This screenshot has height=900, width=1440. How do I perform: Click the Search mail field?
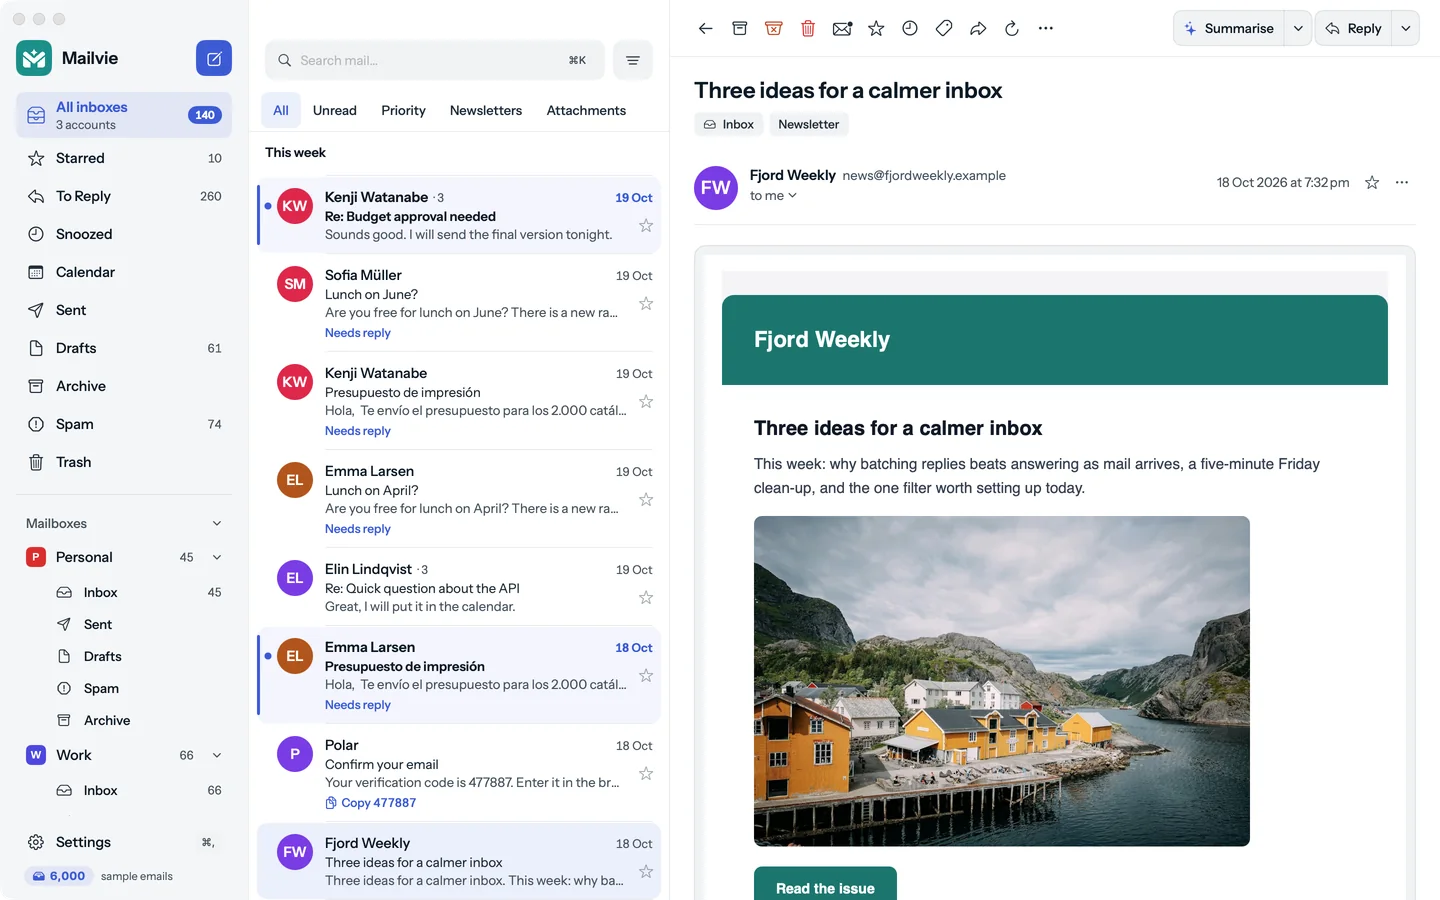(435, 60)
